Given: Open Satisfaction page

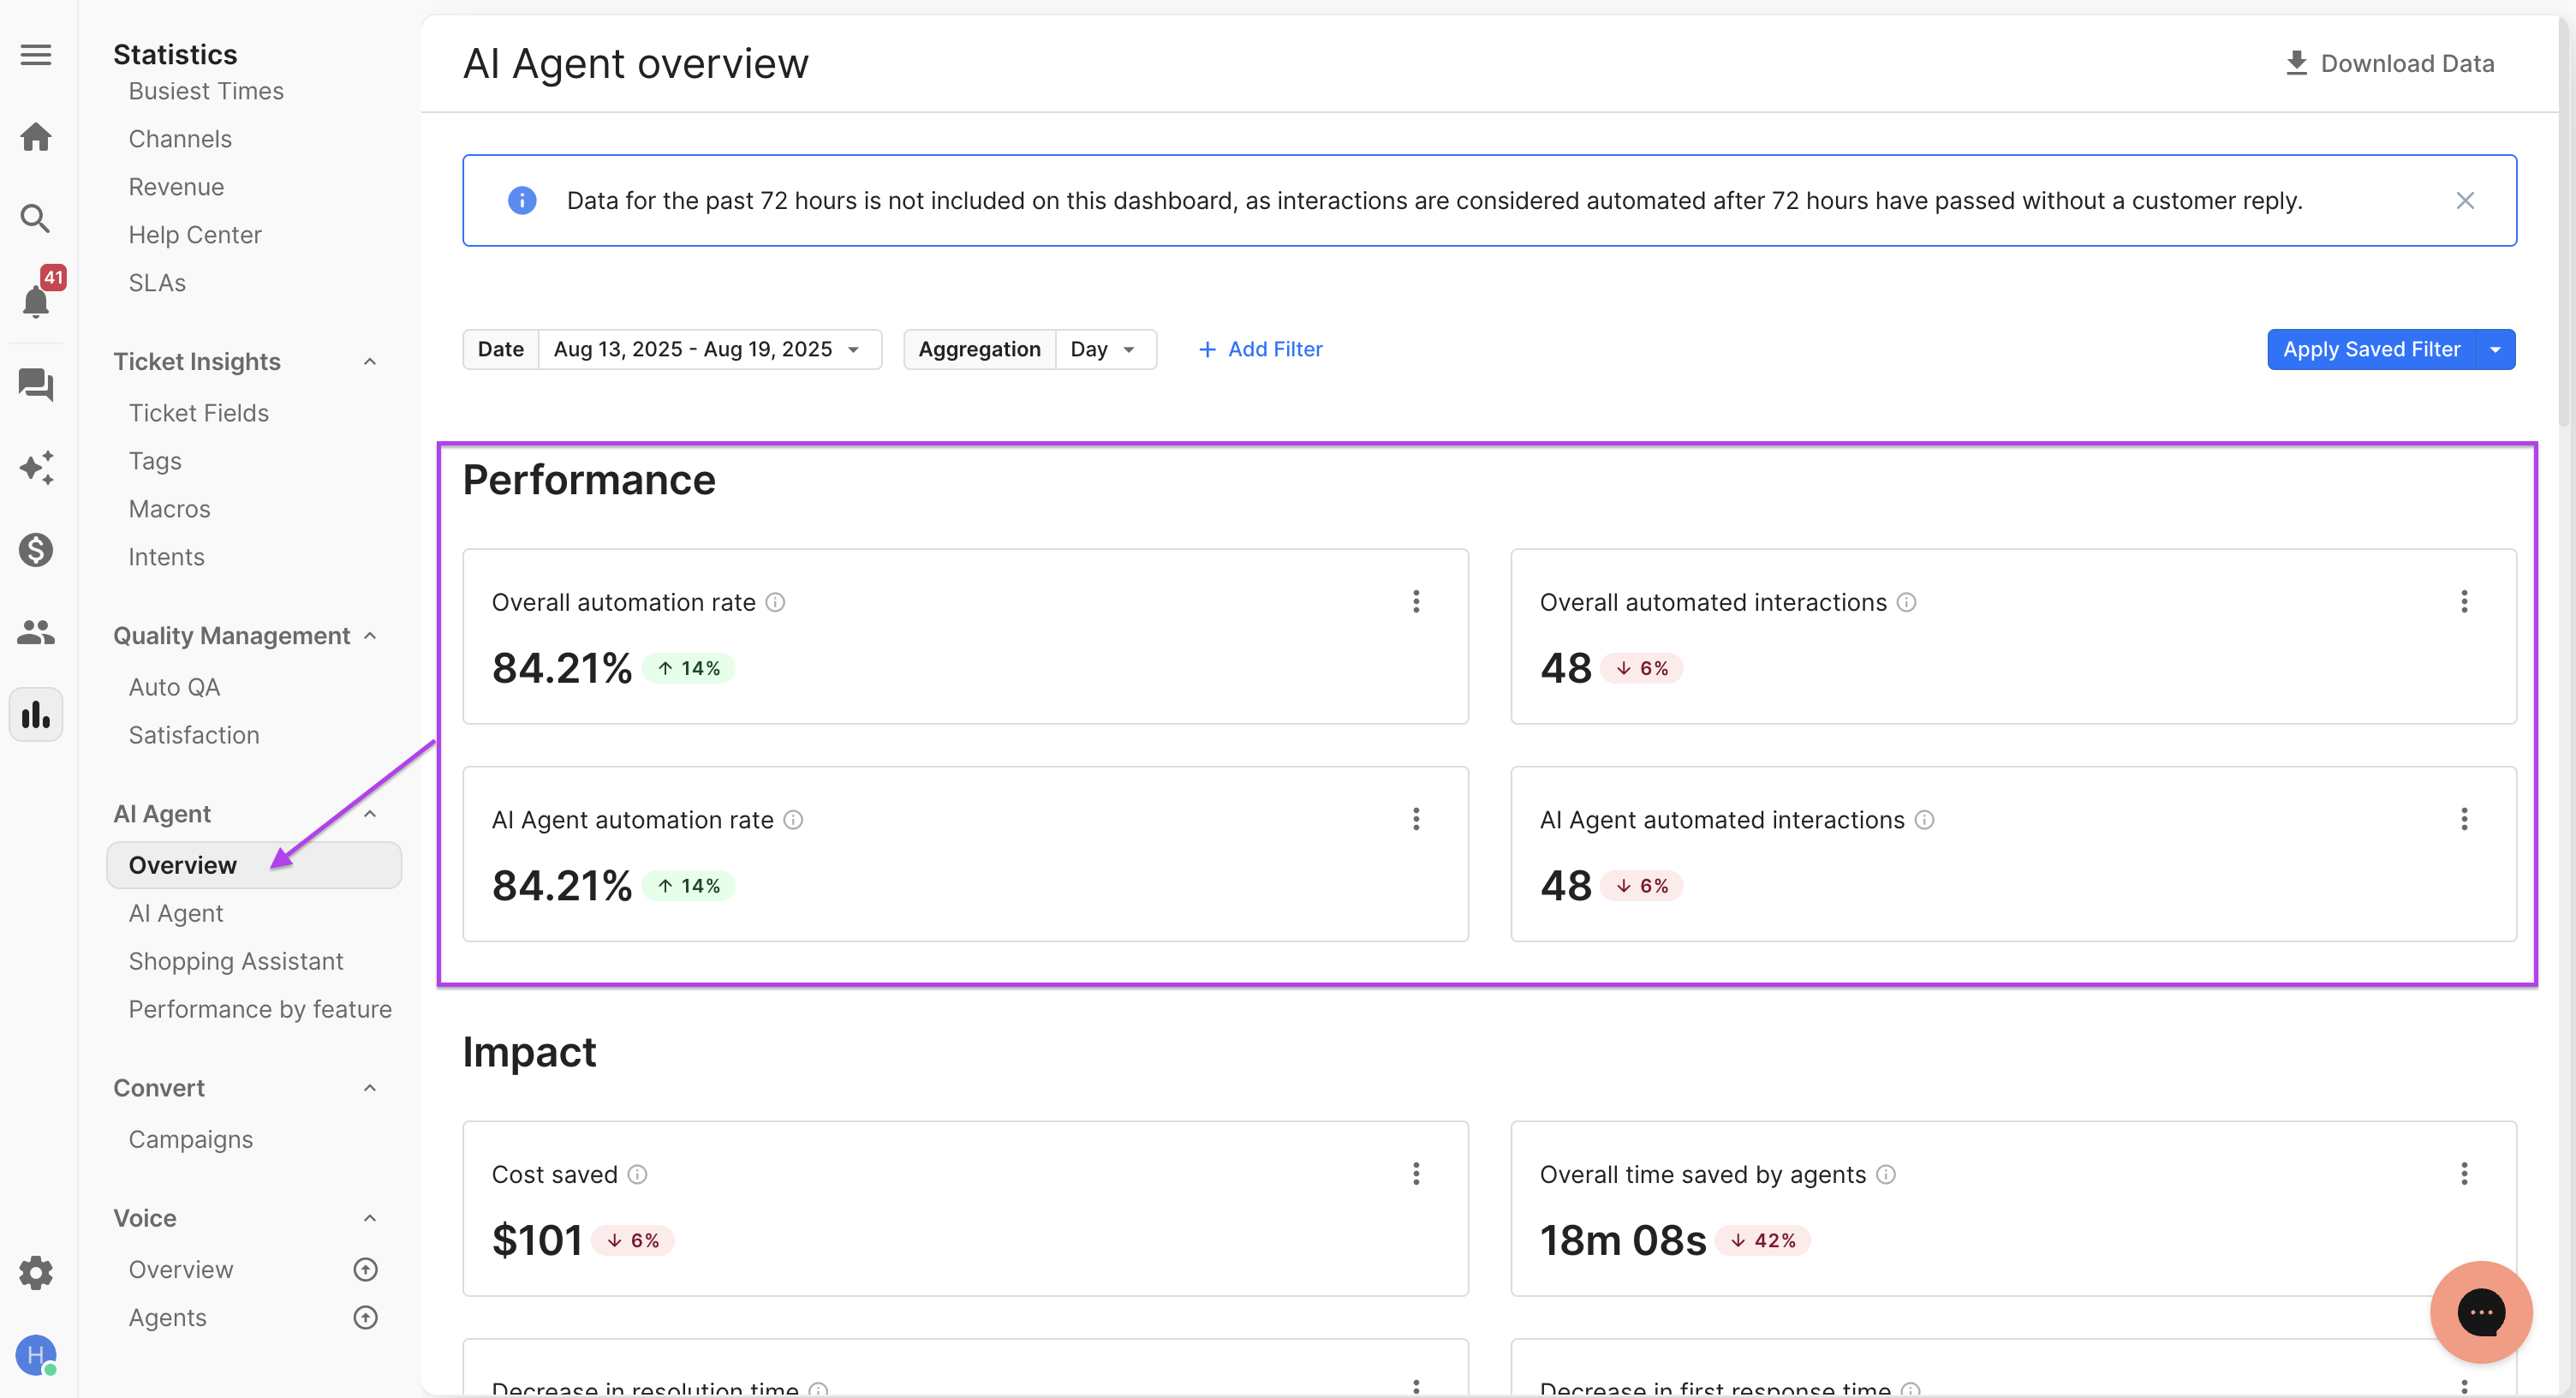Looking at the screenshot, I should pos(194,735).
